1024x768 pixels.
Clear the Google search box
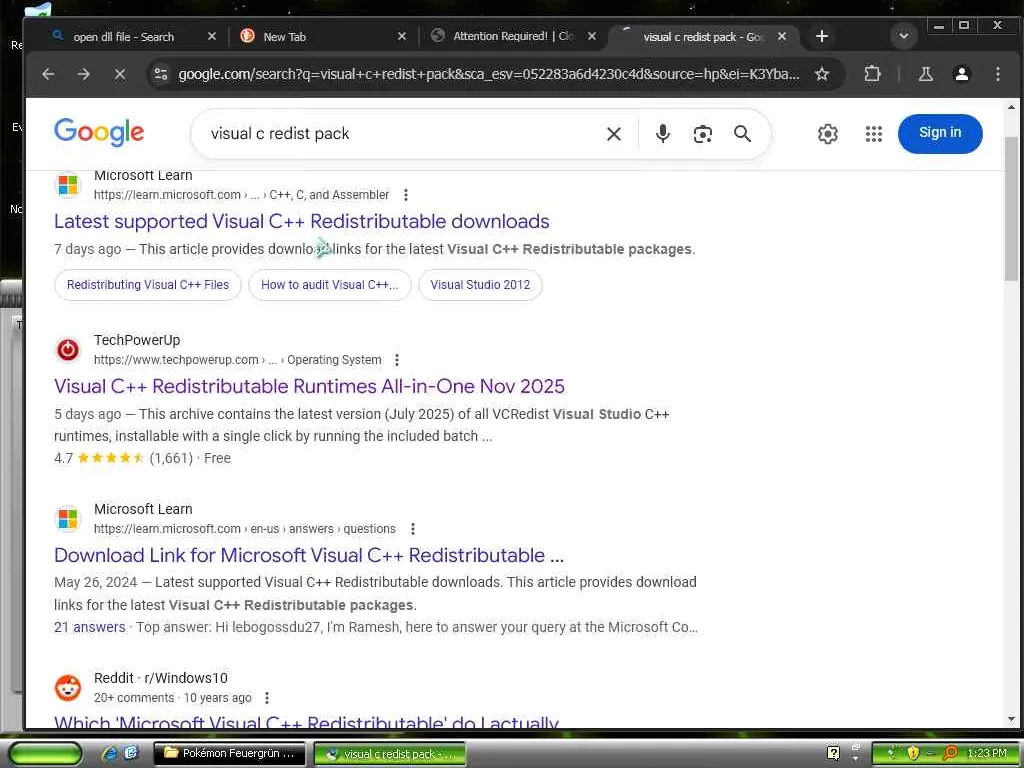tap(614, 134)
